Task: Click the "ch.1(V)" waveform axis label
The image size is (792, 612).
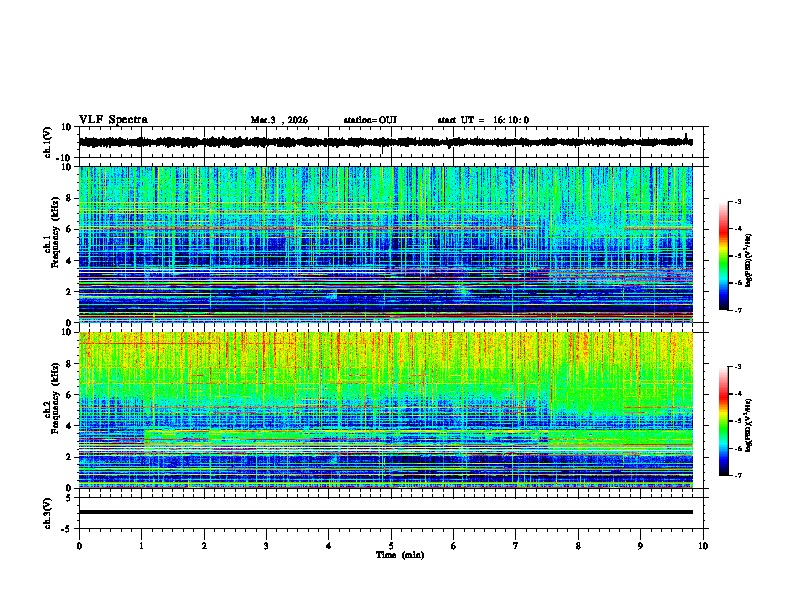Action: [48, 142]
